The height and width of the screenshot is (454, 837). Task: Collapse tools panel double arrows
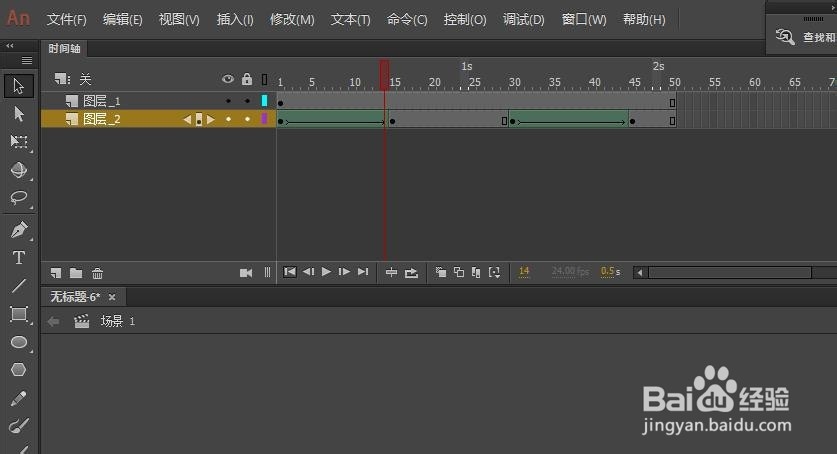click(x=10, y=46)
